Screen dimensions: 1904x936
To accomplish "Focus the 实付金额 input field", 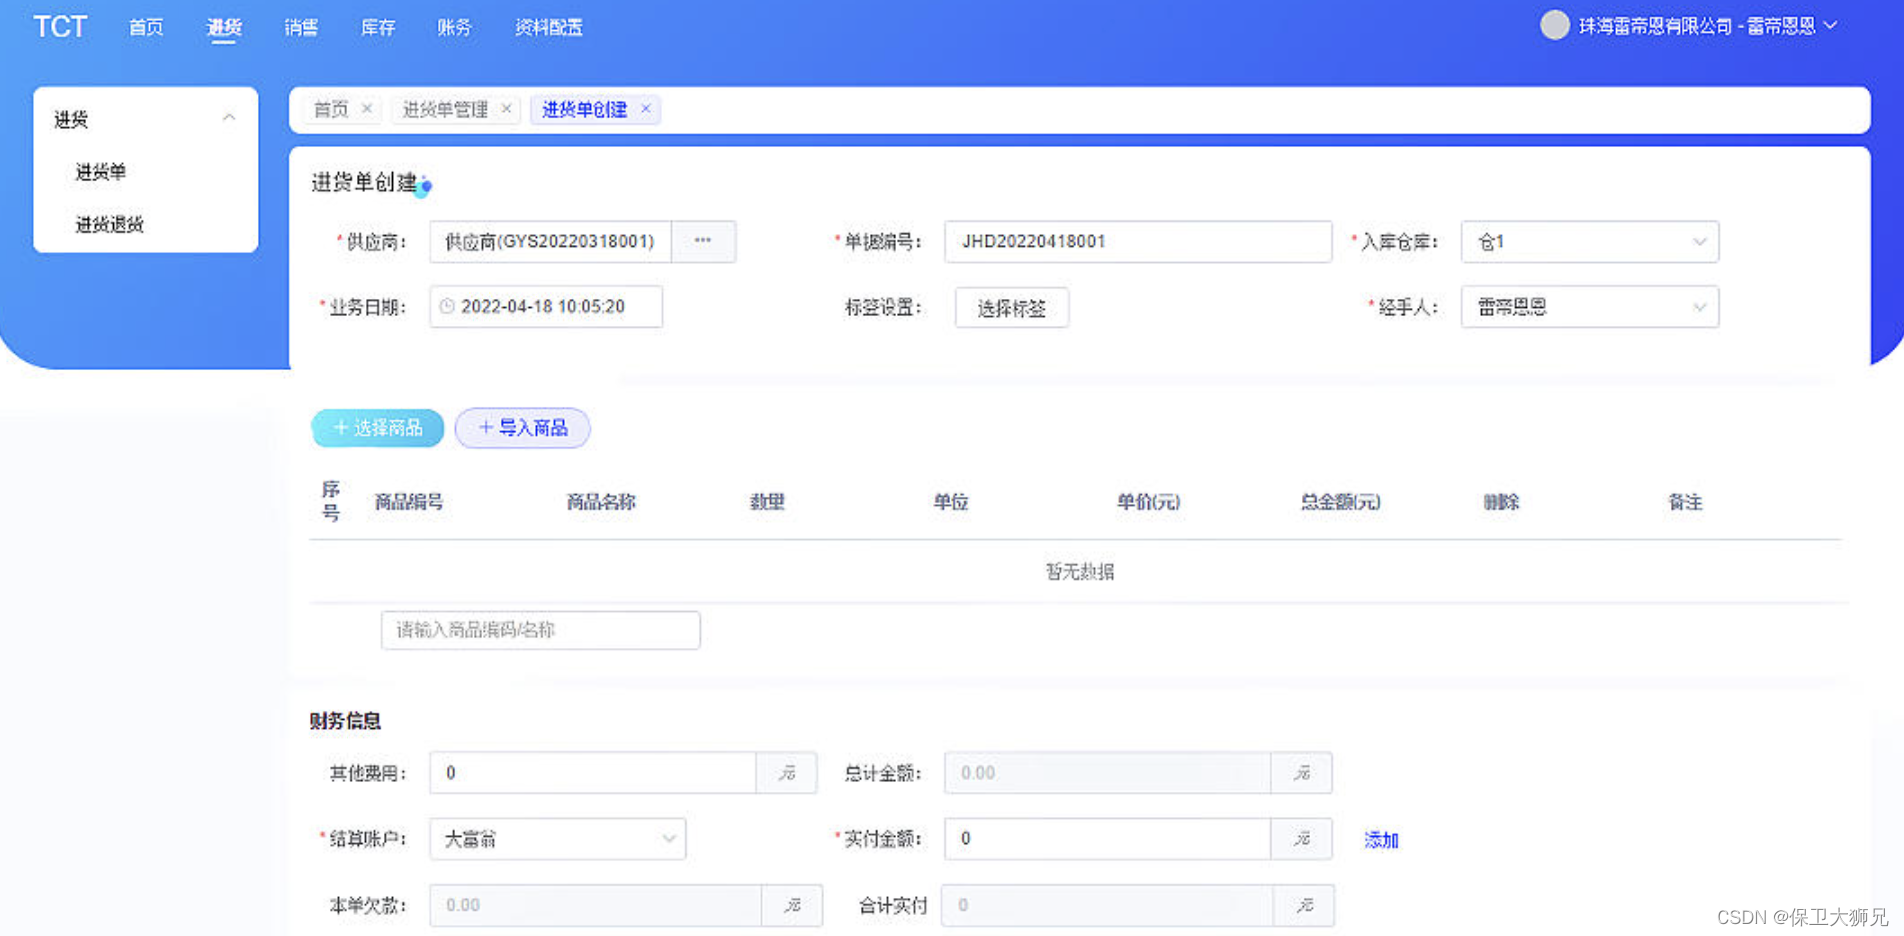I will point(1107,839).
